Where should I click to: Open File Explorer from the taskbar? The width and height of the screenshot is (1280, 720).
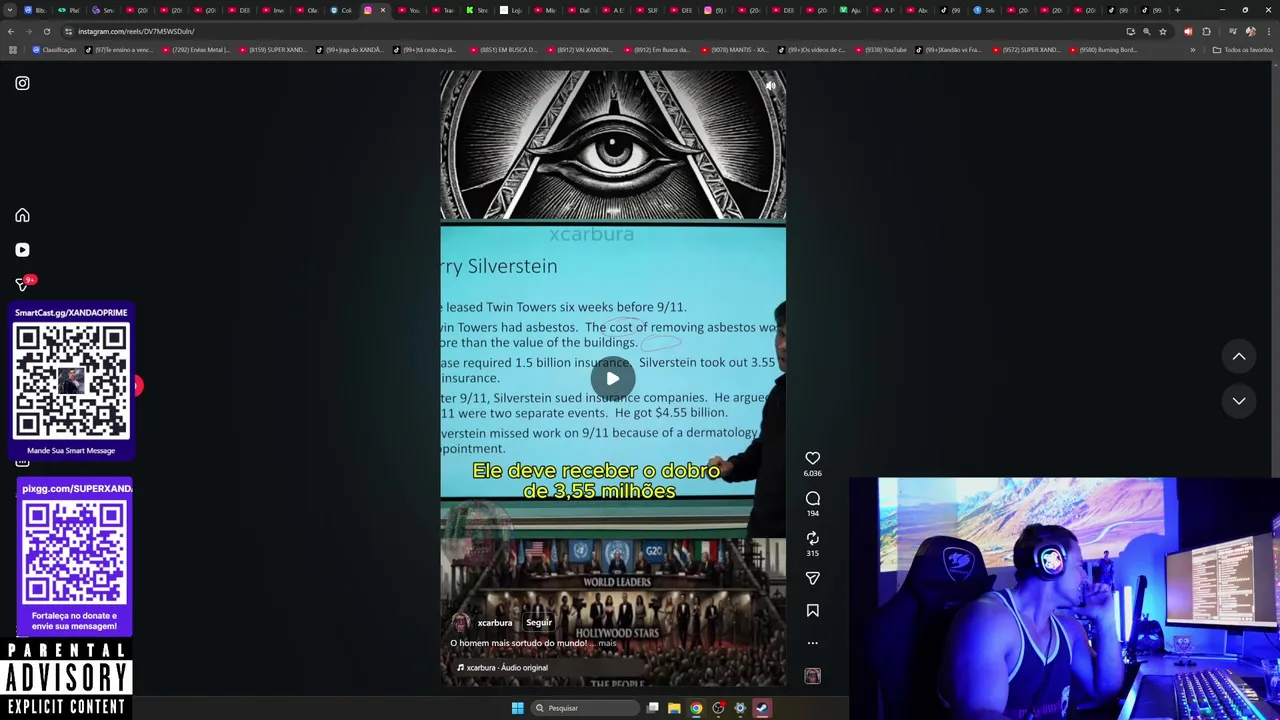coord(674,708)
